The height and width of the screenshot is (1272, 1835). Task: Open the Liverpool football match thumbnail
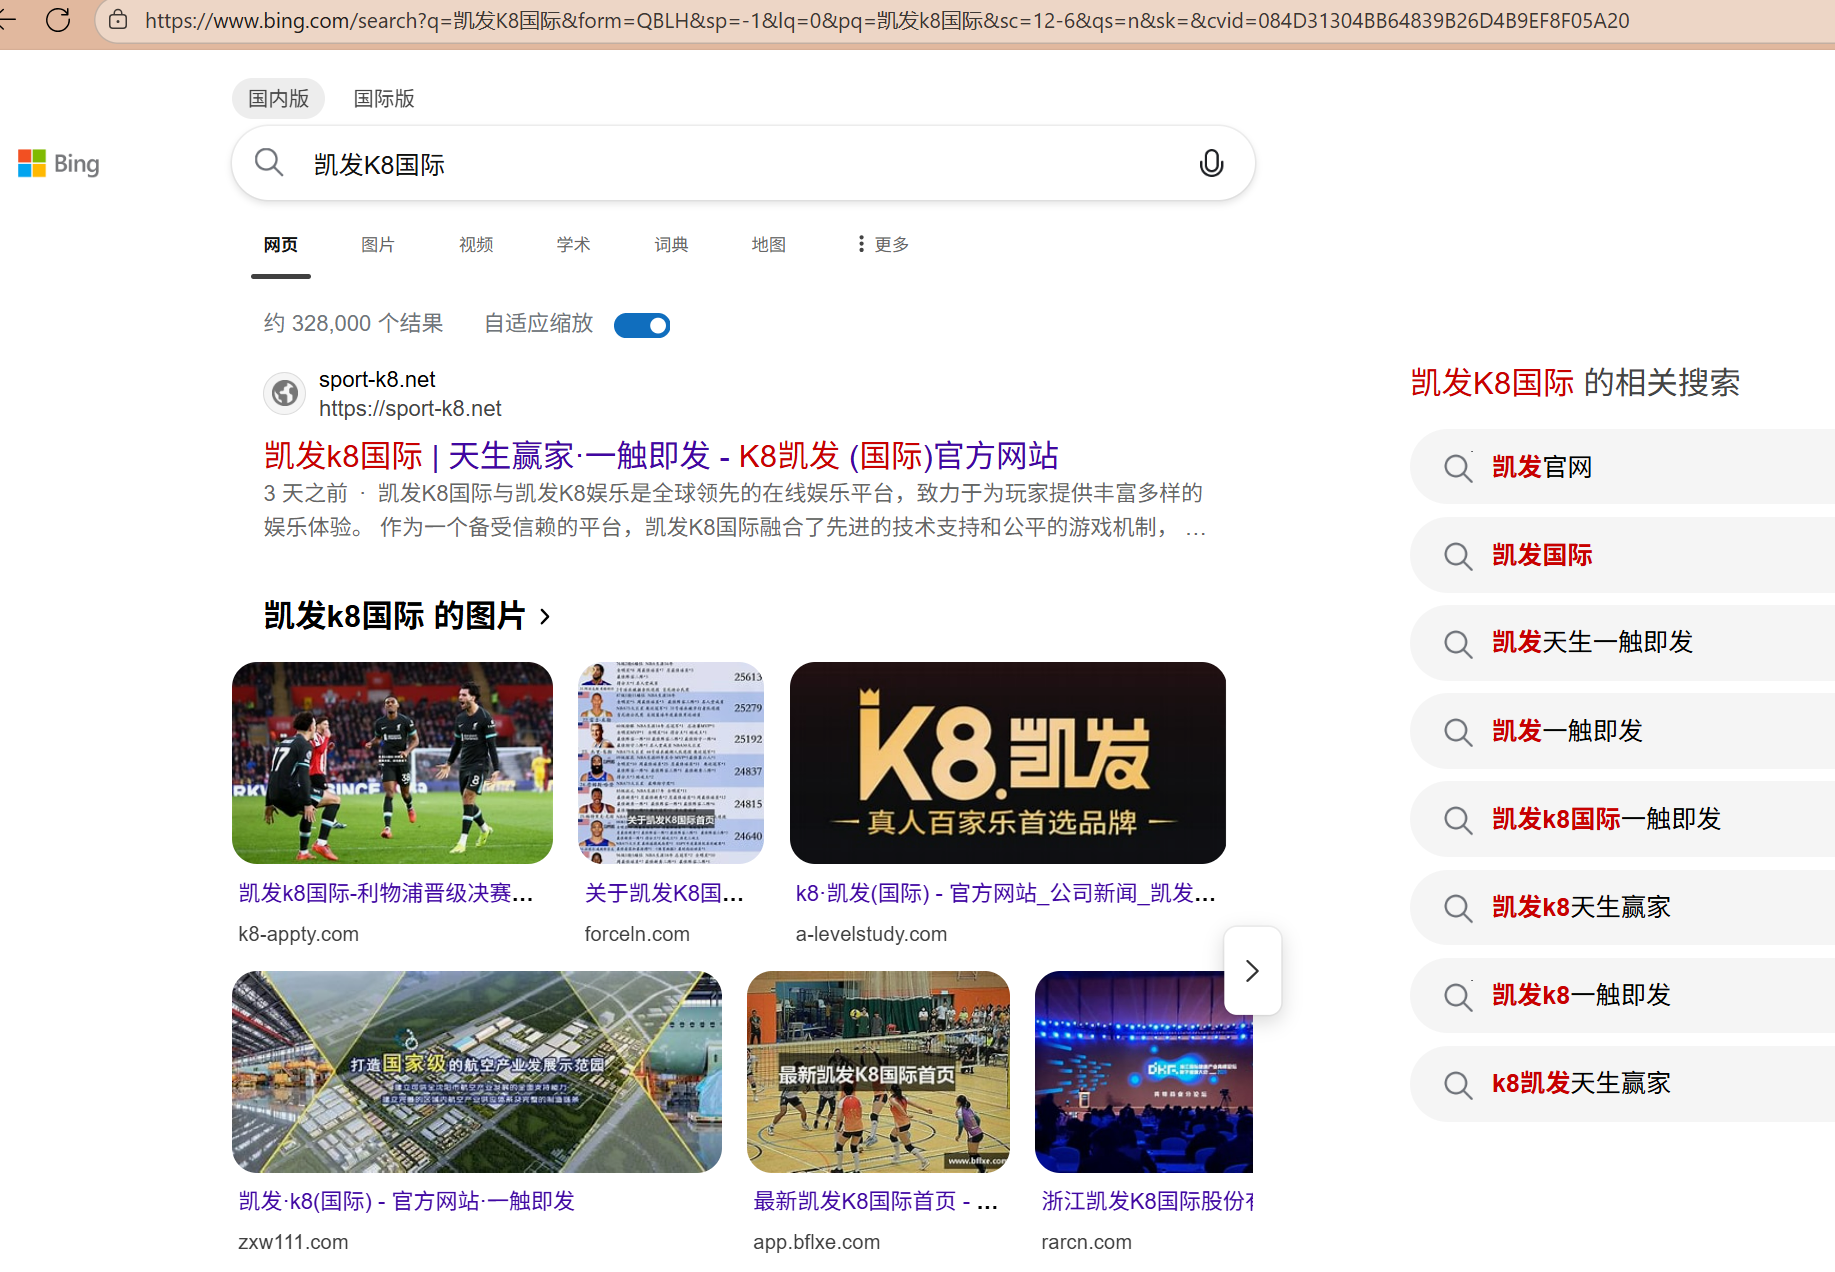(392, 763)
